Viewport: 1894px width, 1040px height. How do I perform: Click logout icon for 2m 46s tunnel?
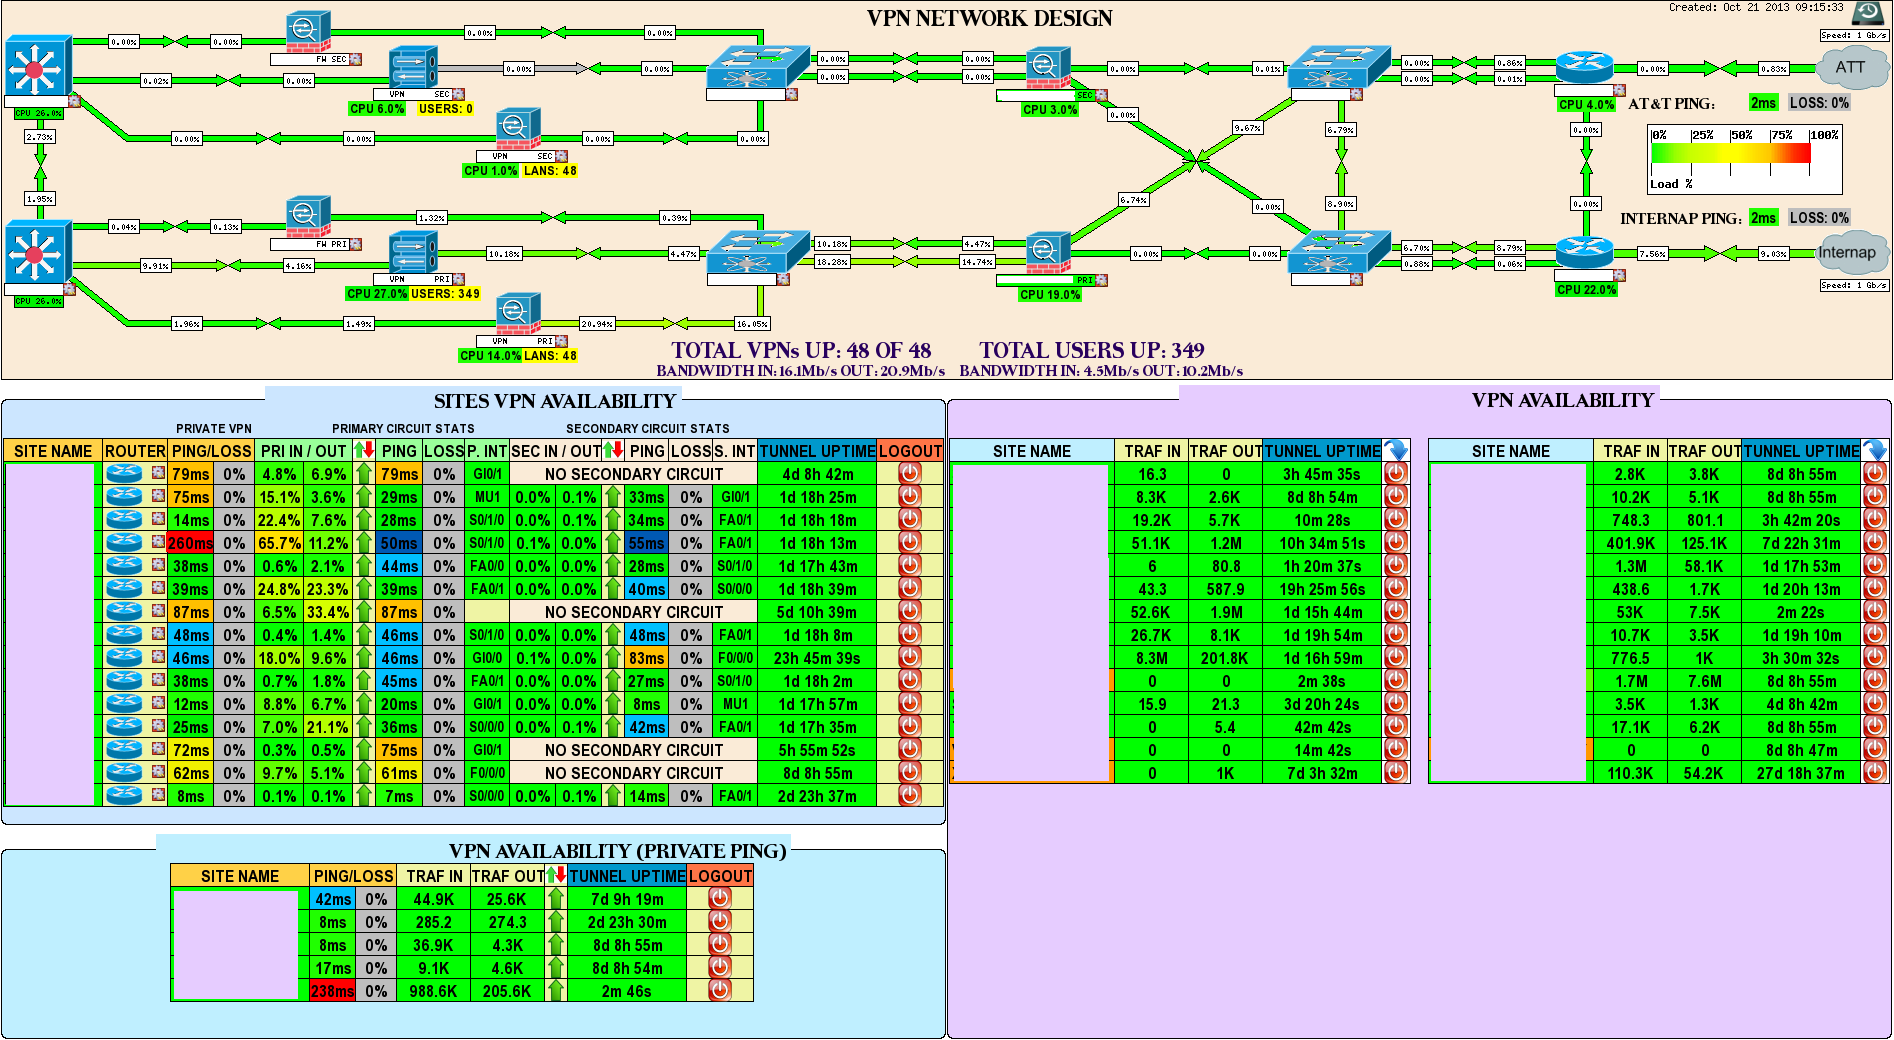720,991
